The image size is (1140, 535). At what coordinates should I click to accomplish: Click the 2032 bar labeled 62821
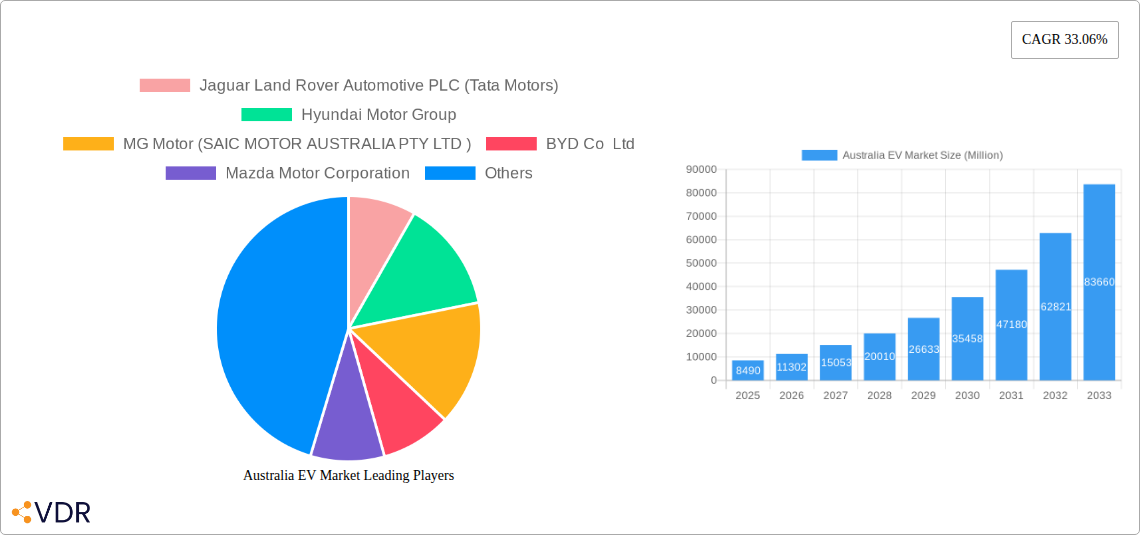pos(1056,307)
